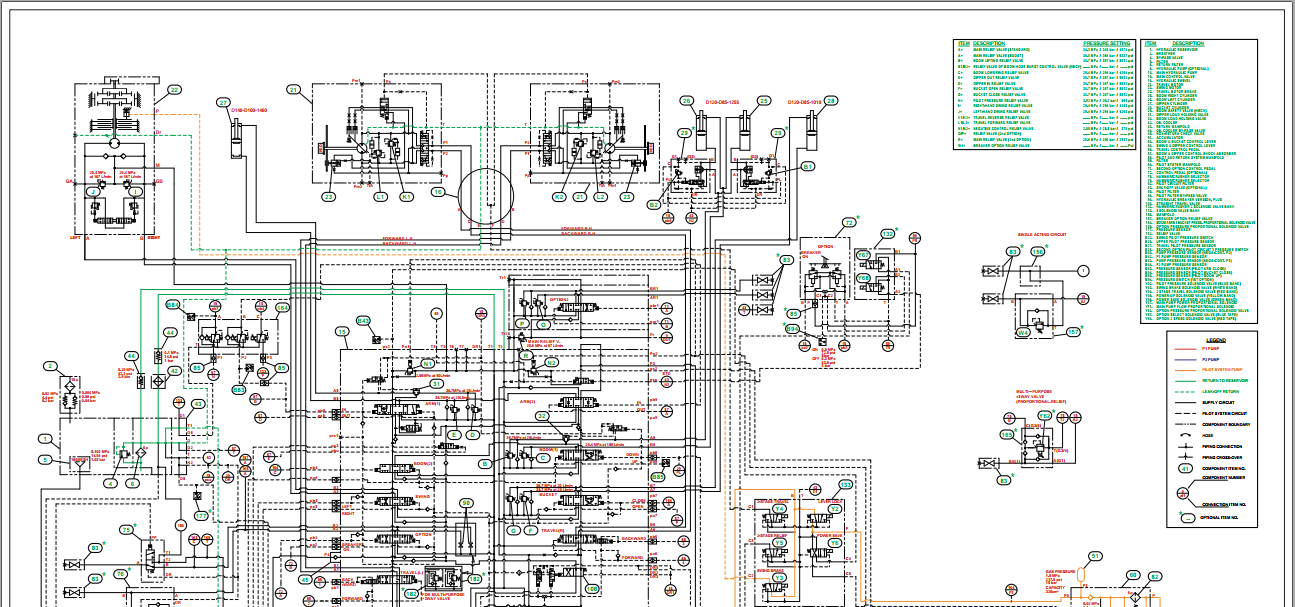This screenshot has height=607, width=1295.
Task: Click component number 22 bubble
Action: click(x=174, y=90)
